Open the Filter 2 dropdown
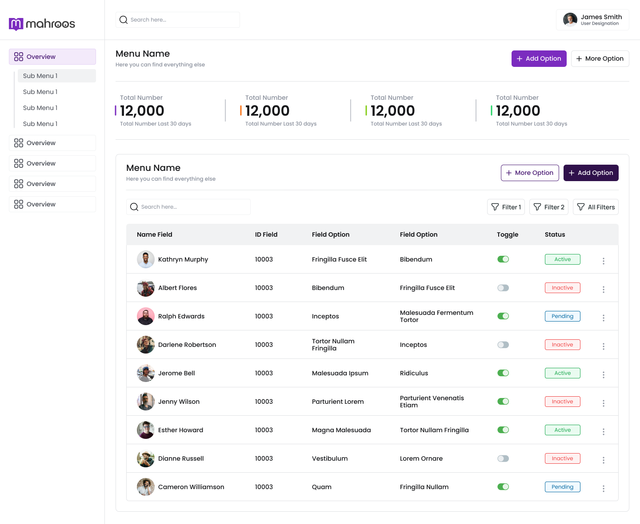The height and width of the screenshot is (524, 640). 549,207
